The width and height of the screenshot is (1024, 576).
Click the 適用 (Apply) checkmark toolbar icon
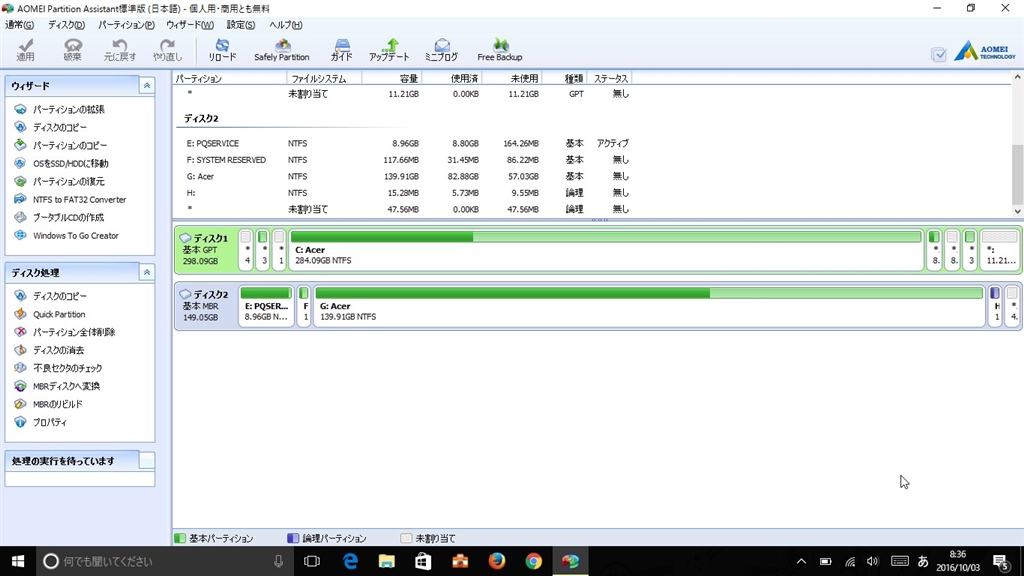pyautogui.click(x=25, y=50)
